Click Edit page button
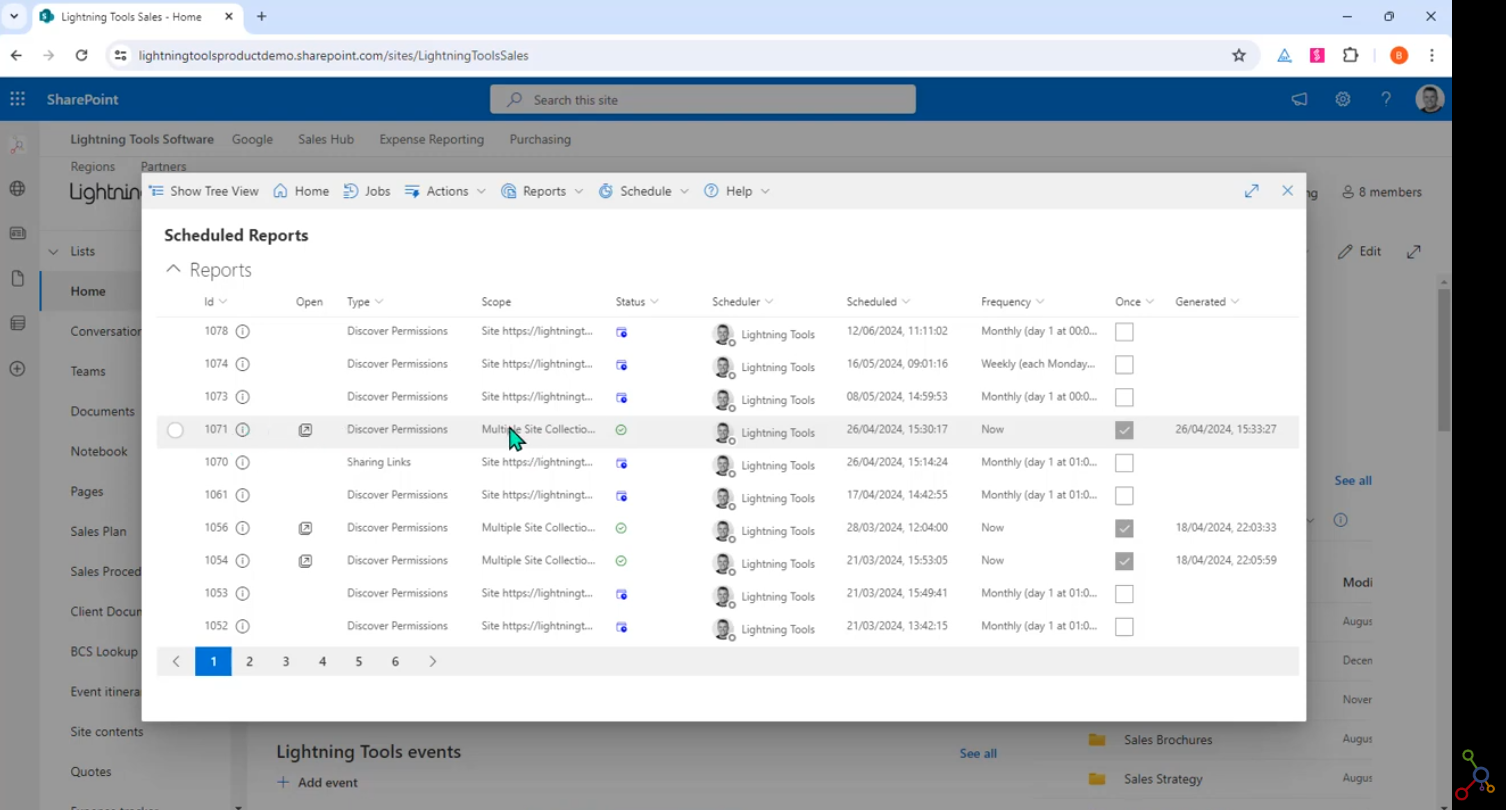The width and height of the screenshot is (1506, 810). (1360, 251)
